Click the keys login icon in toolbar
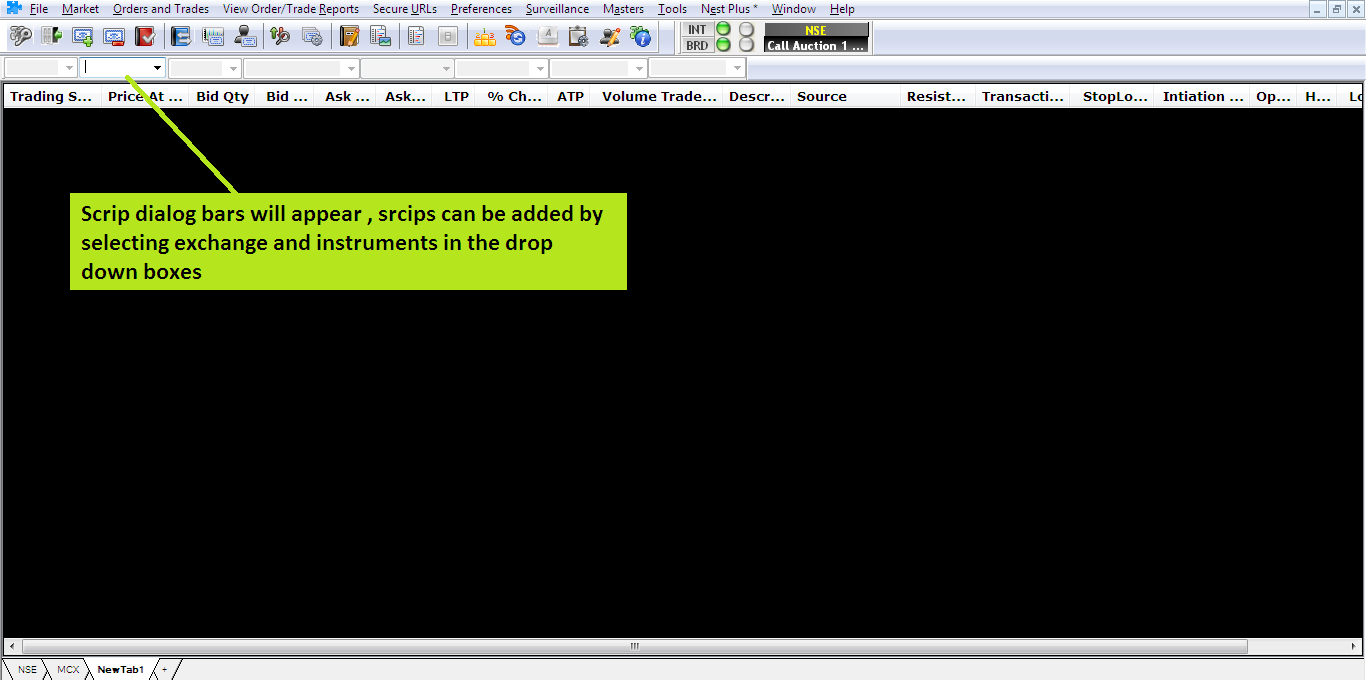1366x680 pixels. point(20,37)
